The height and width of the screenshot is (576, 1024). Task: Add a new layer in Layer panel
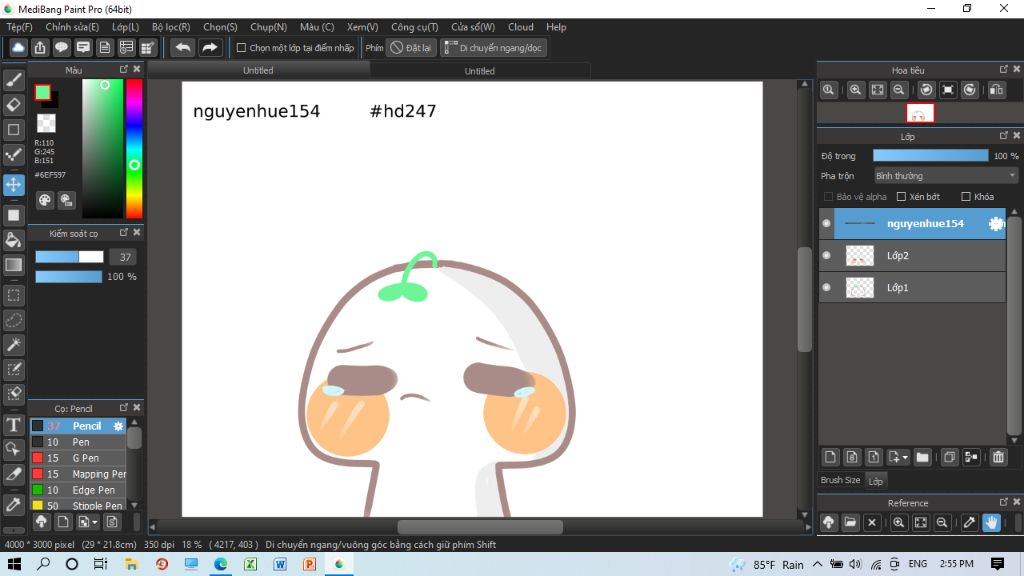coord(830,457)
